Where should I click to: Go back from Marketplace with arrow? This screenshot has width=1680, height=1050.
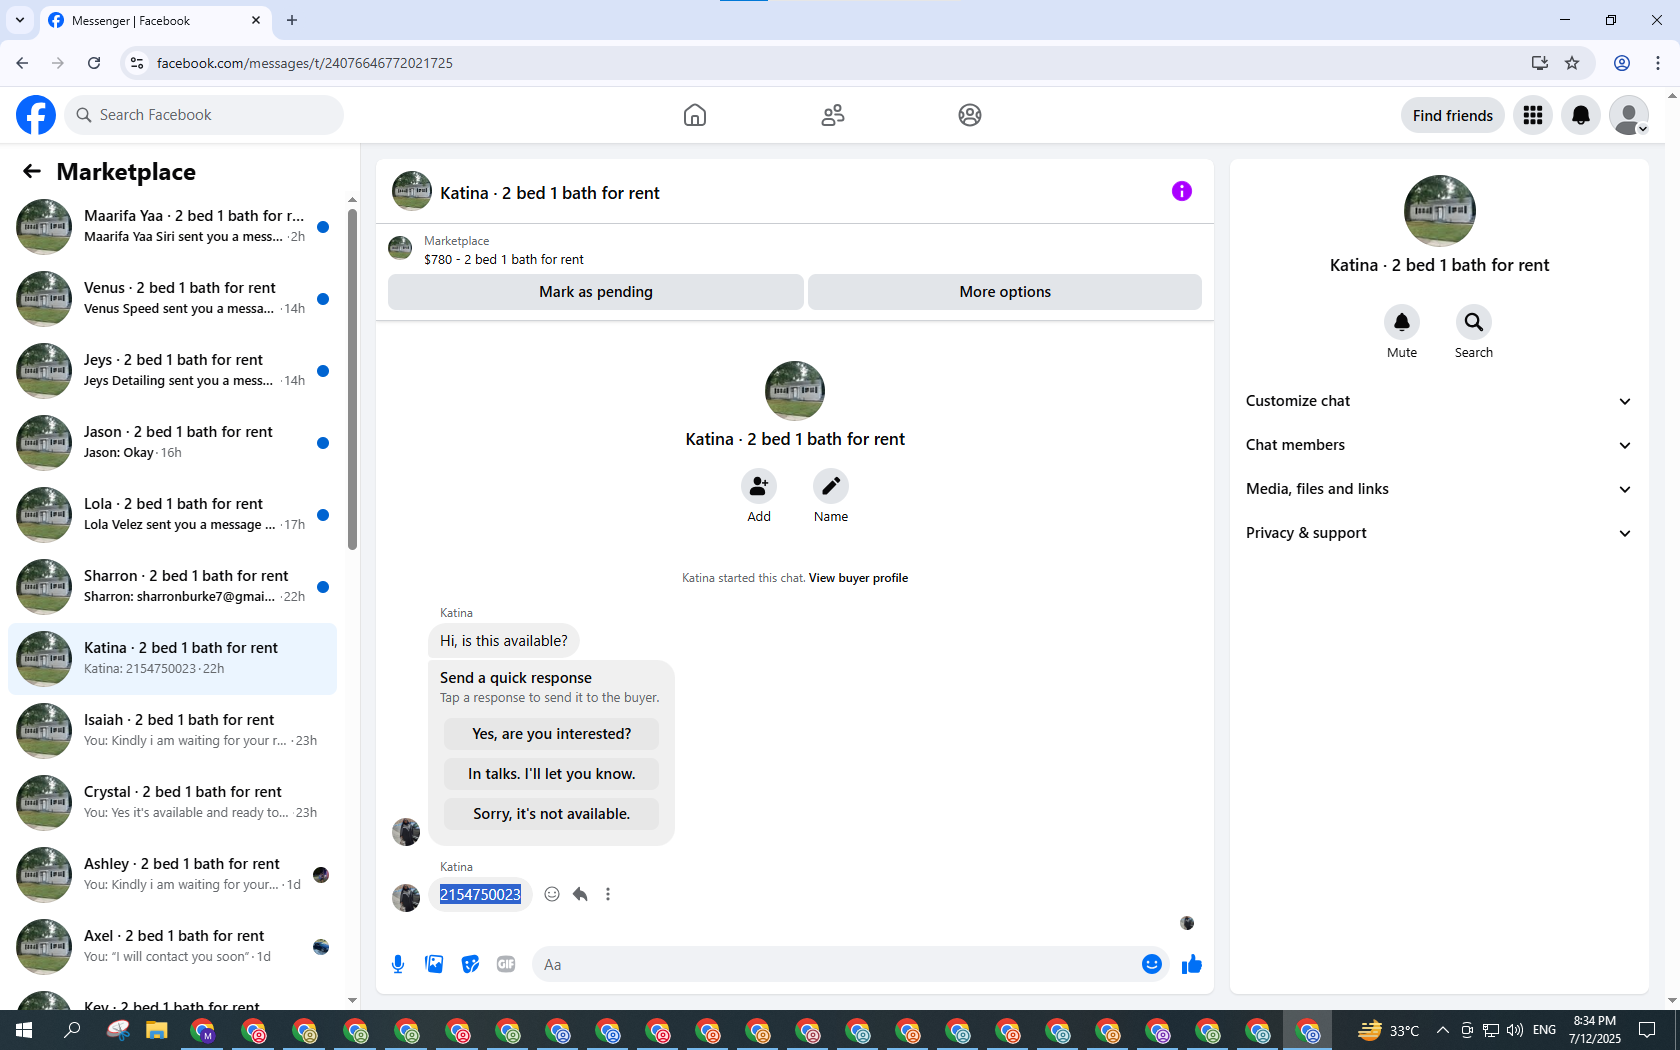pos(32,171)
